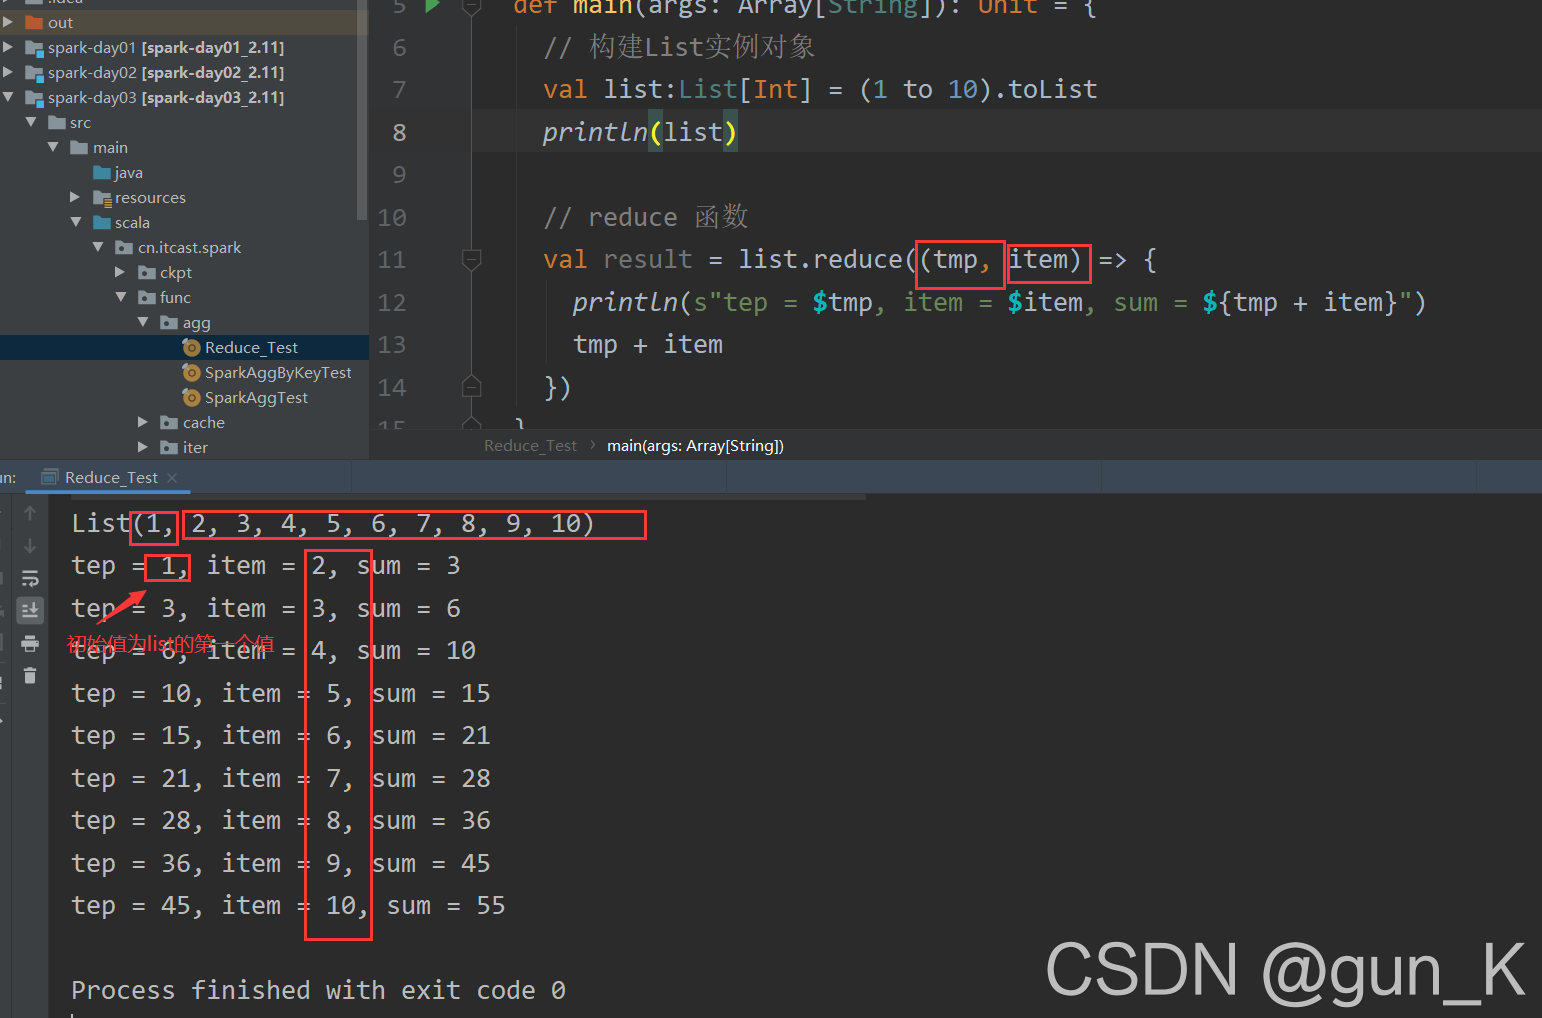Image resolution: width=1542 pixels, height=1018 pixels.
Task: Click the Down the stack trace arrow
Action: coord(30,546)
